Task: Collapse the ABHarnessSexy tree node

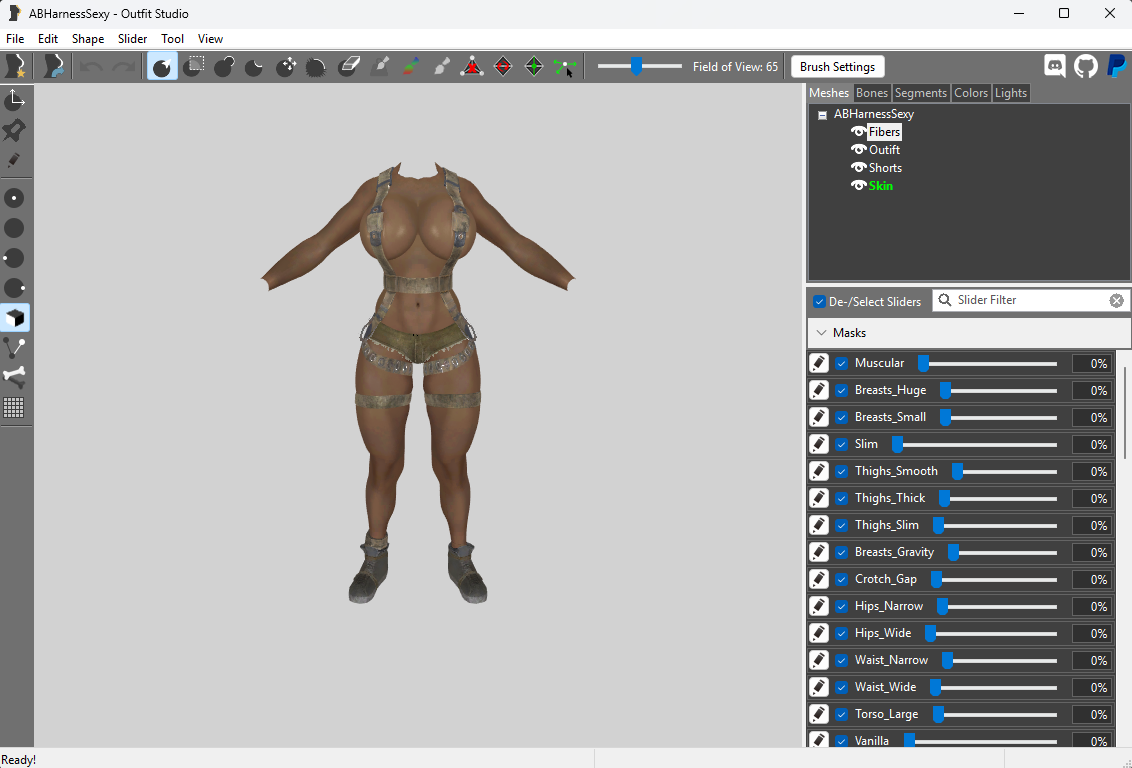Action: [x=822, y=115]
